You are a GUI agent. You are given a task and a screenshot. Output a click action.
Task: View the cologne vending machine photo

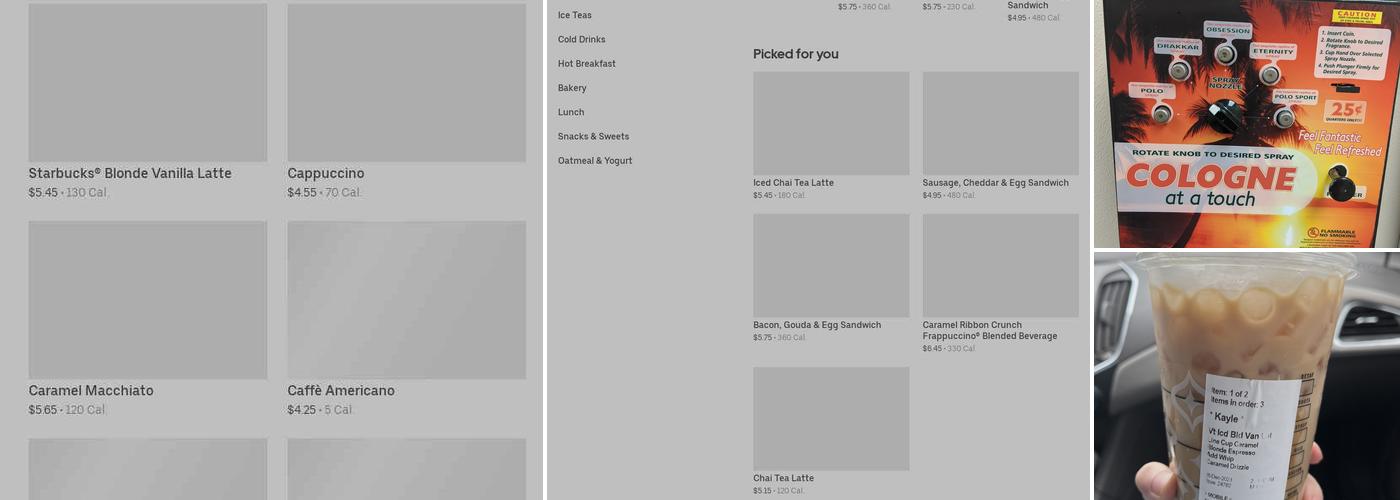[1247, 124]
